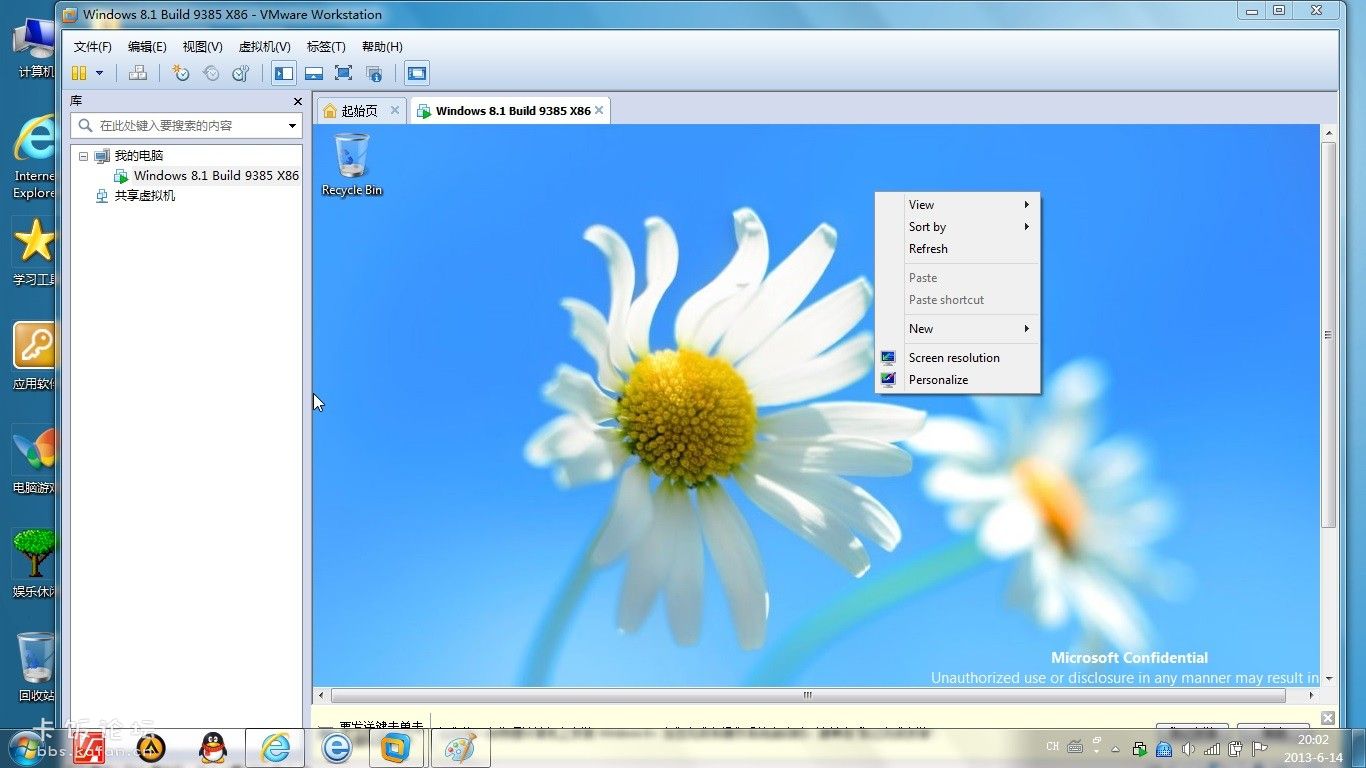Expand the View submenu in context menu
The image size is (1366, 768).
(x=958, y=205)
